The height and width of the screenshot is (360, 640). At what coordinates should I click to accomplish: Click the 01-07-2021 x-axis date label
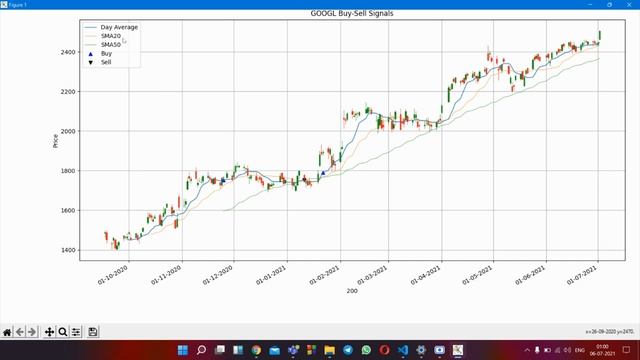[x=582, y=275]
